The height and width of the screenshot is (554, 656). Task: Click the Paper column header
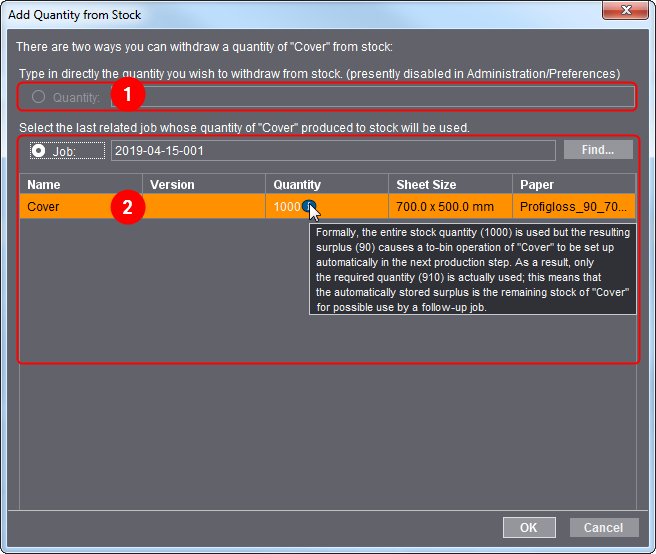pos(574,185)
